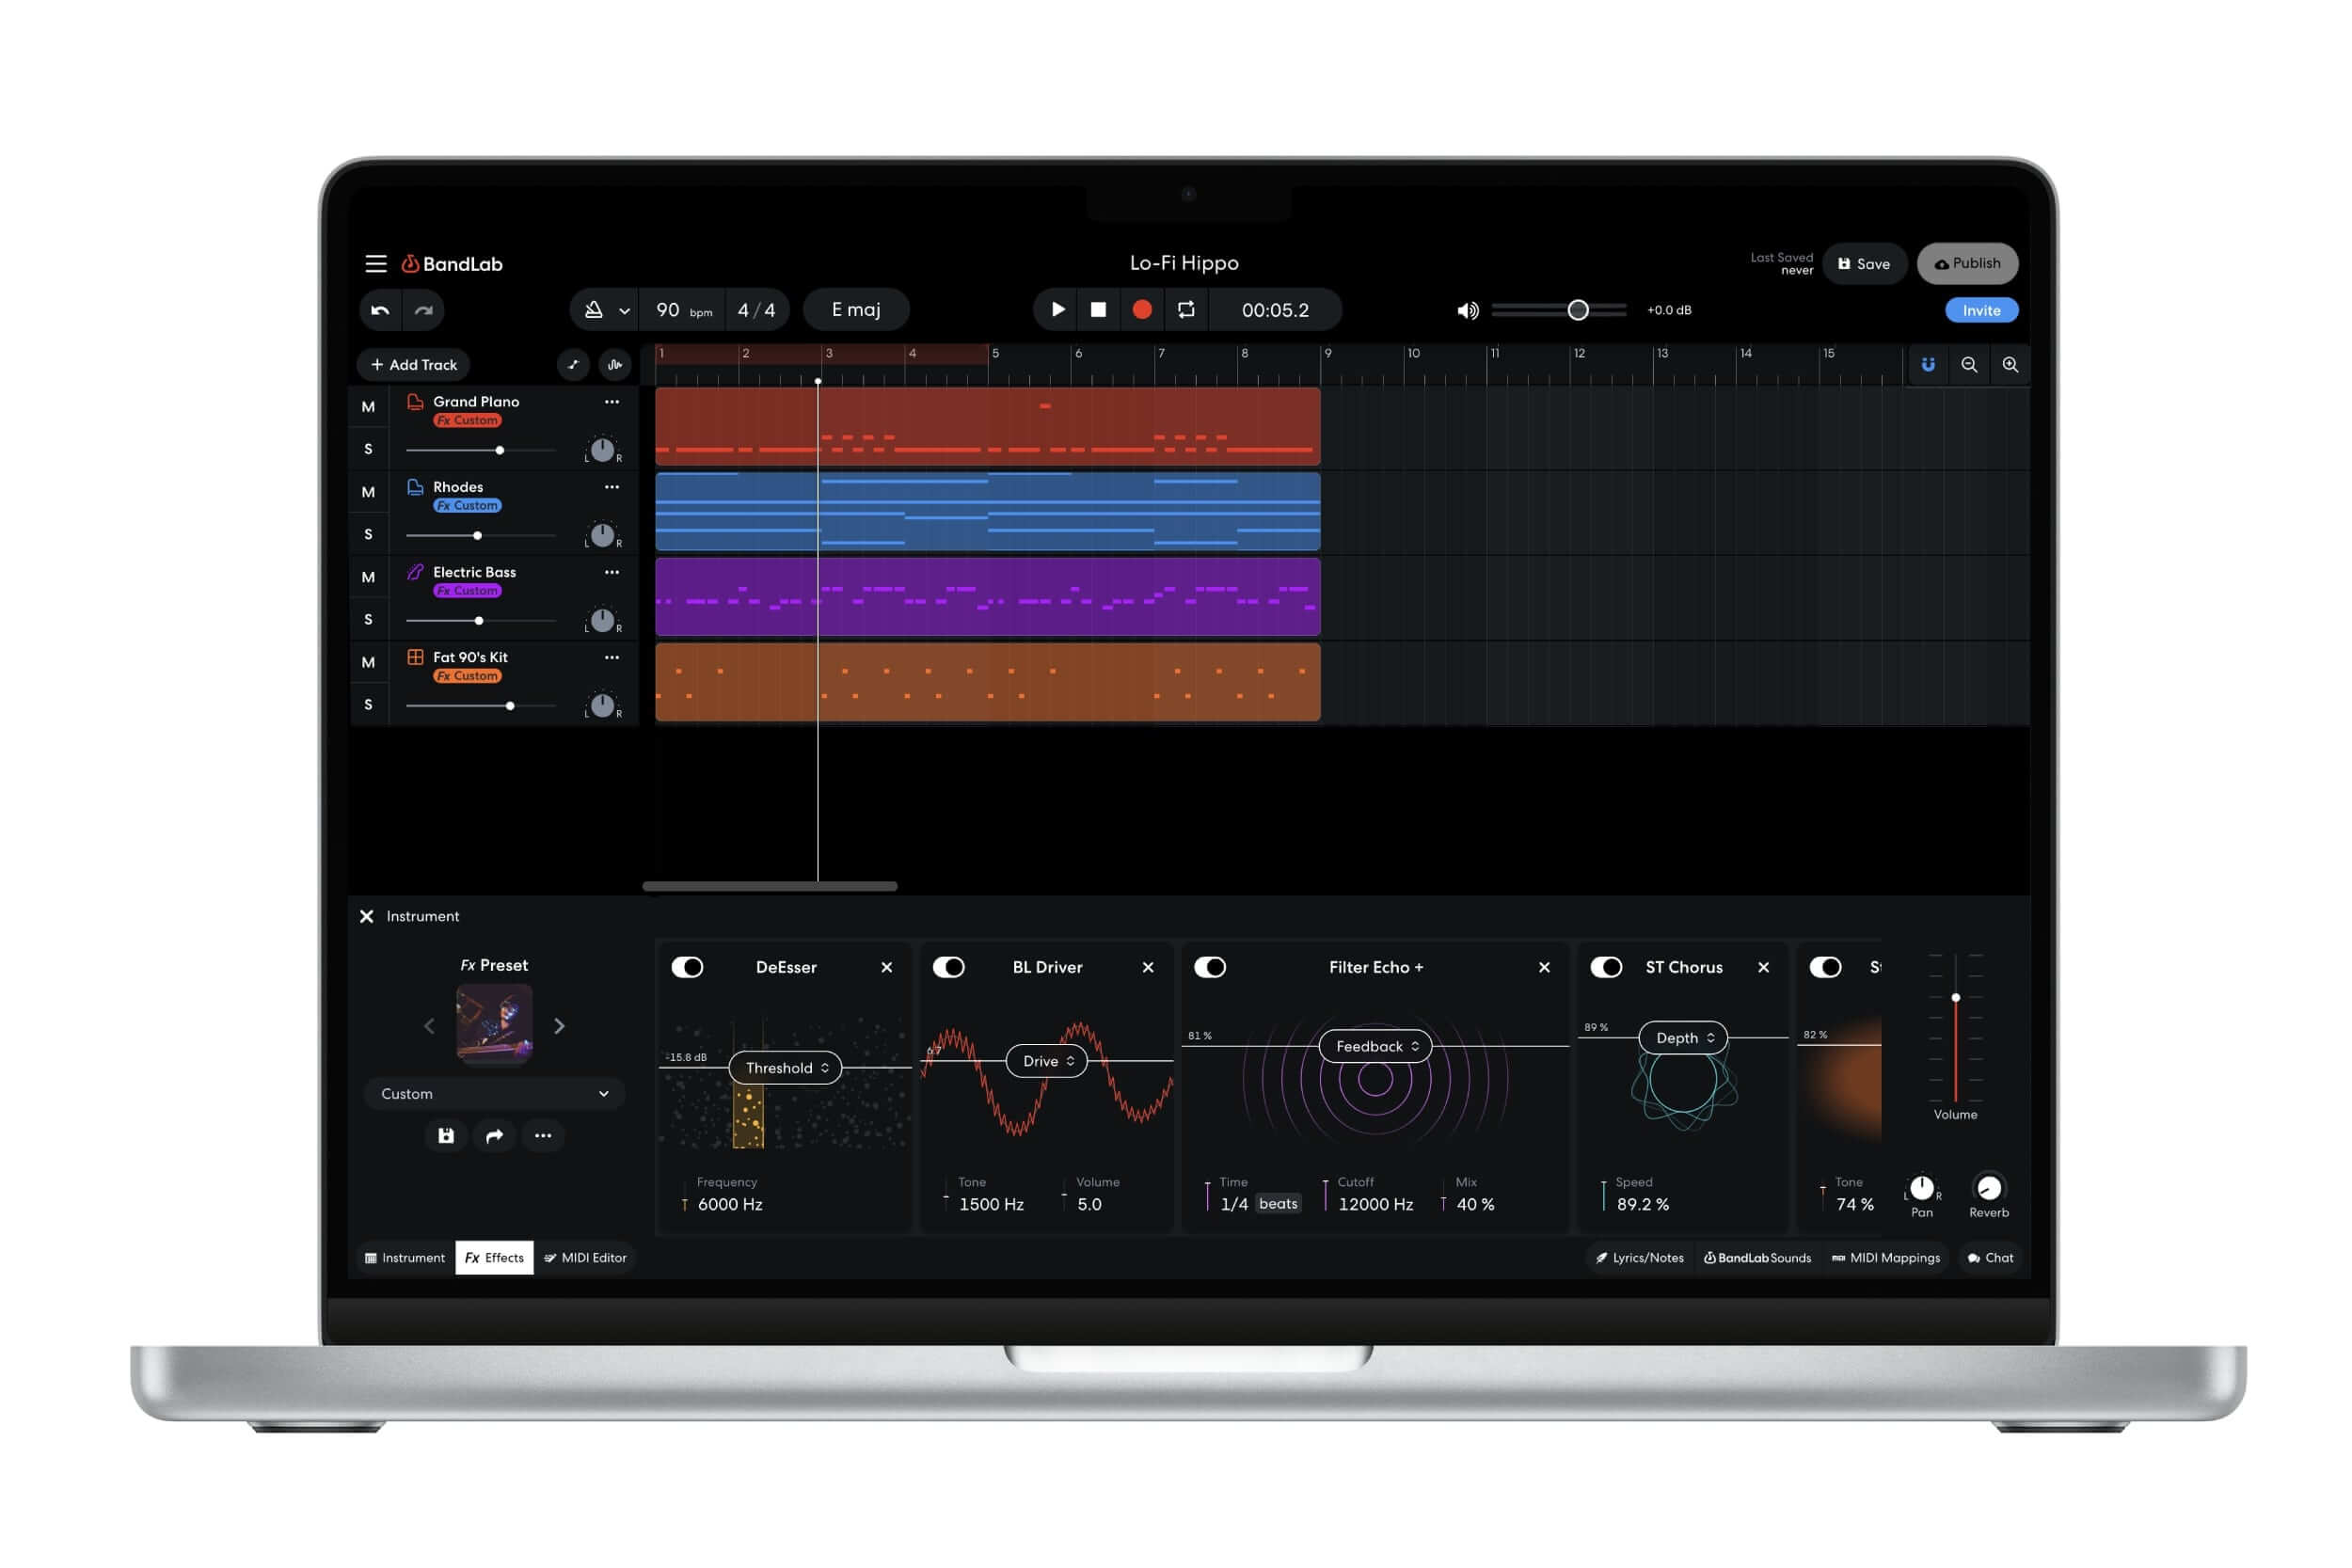This screenshot has height=1568, width=2352.
Task: Toggle the loop playback icon
Action: point(1186,310)
